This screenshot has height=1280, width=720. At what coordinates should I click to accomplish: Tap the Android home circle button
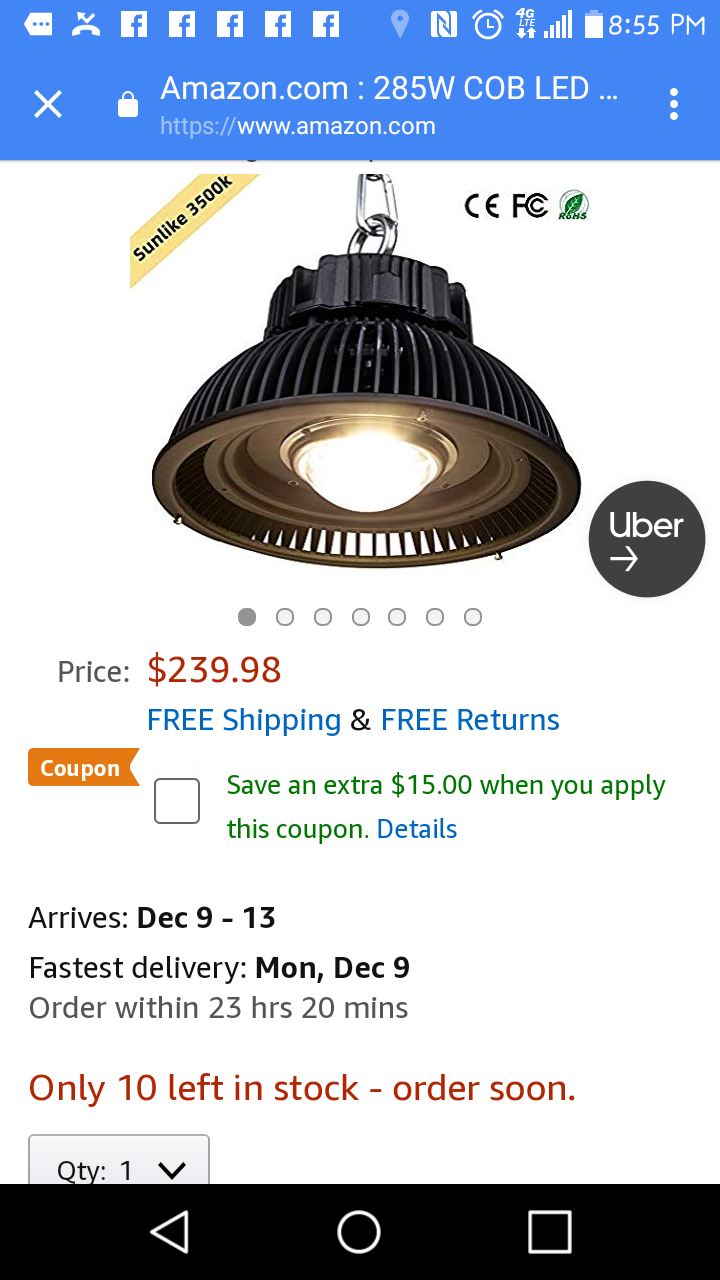[359, 1232]
